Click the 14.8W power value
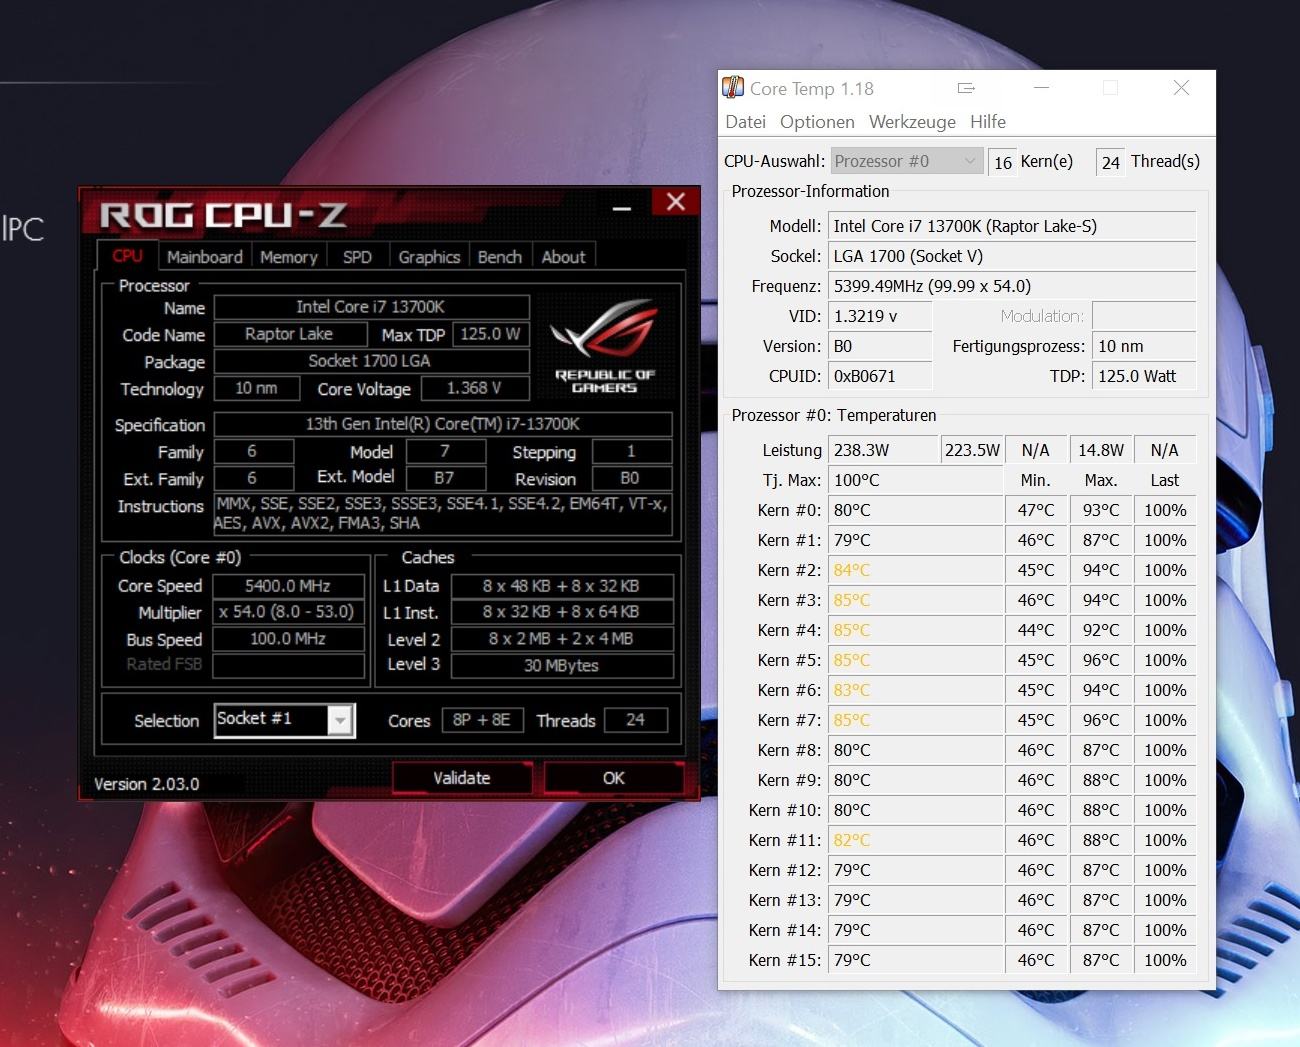This screenshot has width=1300, height=1047. 1101,450
